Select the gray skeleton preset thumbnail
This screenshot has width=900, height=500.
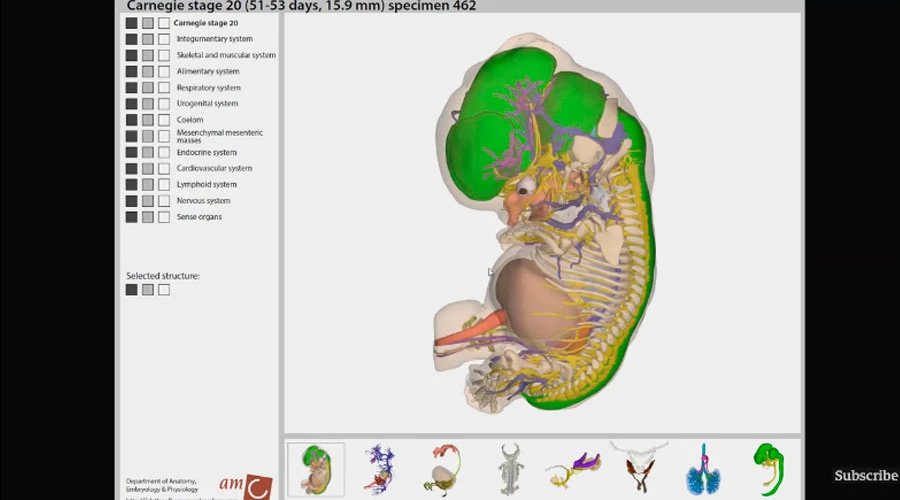tap(510, 469)
